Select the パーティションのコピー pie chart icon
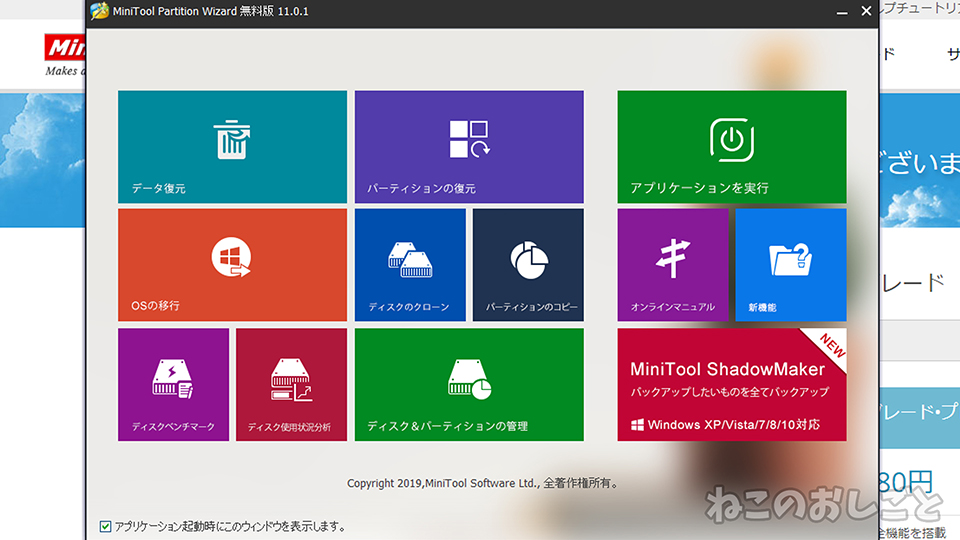The height and width of the screenshot is (540, 960). tap(529, 260)
